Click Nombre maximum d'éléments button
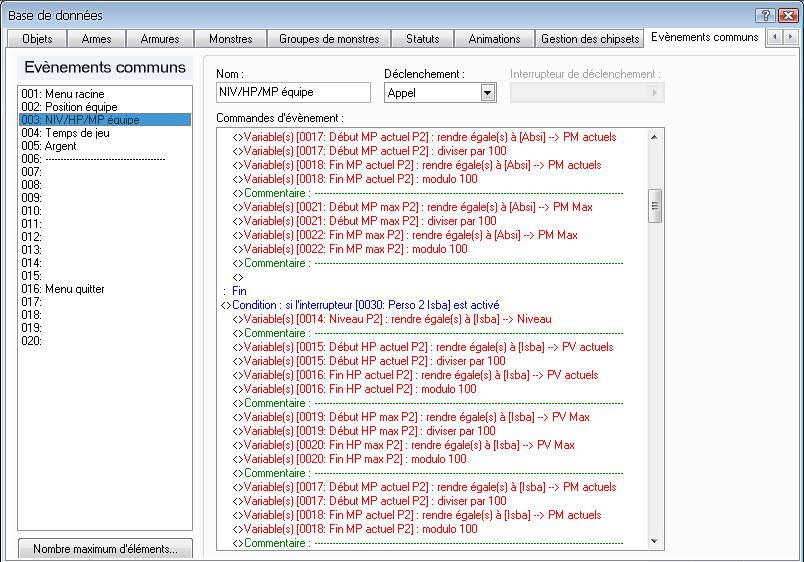 point(105,549)
